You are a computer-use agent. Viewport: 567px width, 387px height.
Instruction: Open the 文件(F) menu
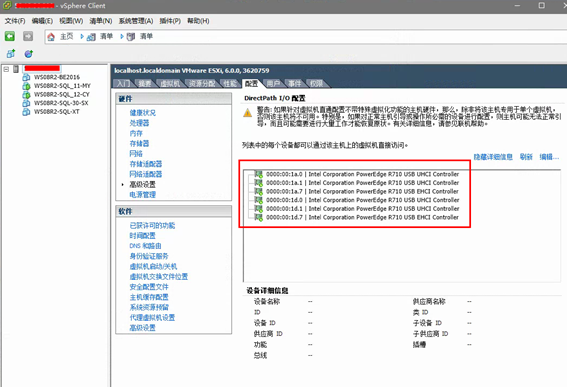coord(15,21)
